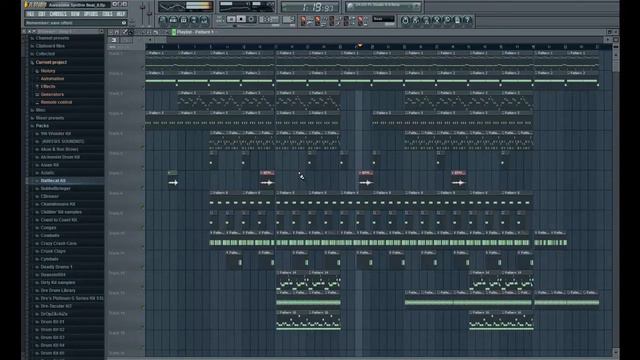
Task: Select the Remote control item
Action: coord(56,102)
